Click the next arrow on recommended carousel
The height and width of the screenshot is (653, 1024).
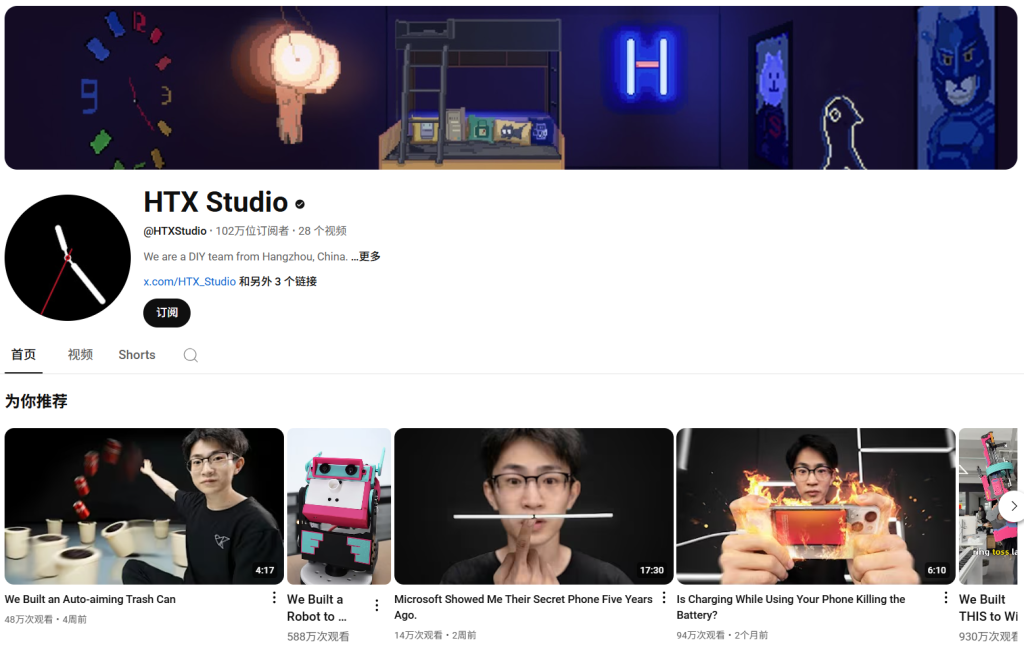click(x=1013, y=506)
